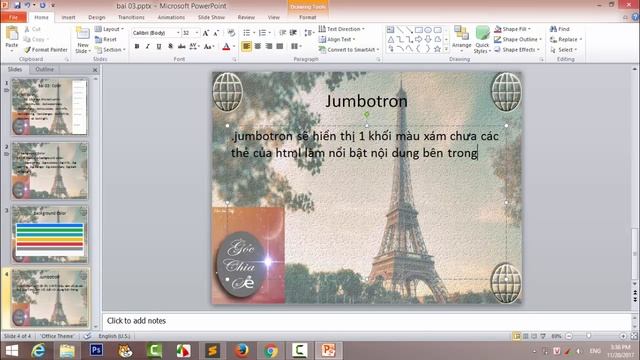Align text right
This screenshot has width=640, height=360.
pos(269,46)
